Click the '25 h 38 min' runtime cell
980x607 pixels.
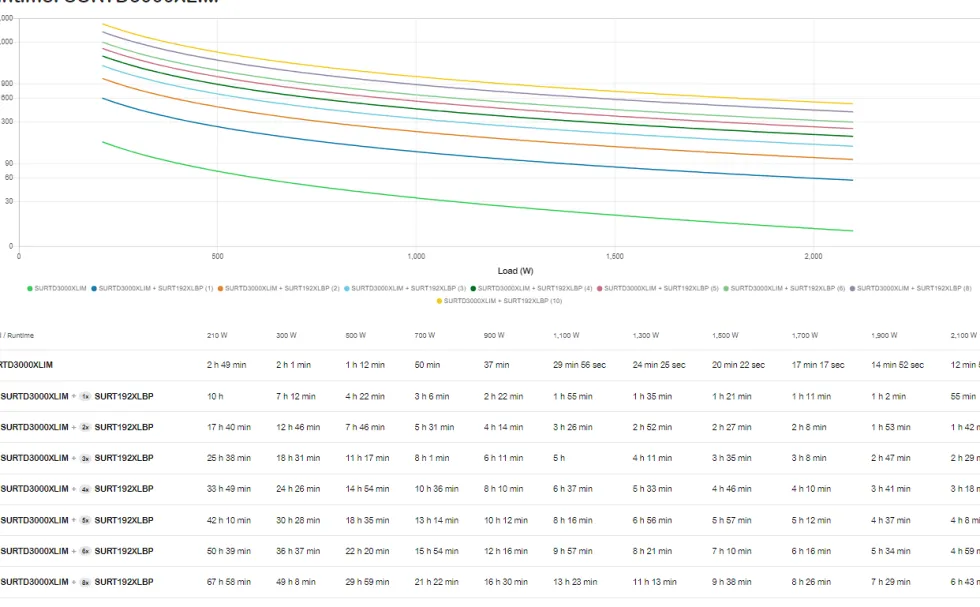229,458
